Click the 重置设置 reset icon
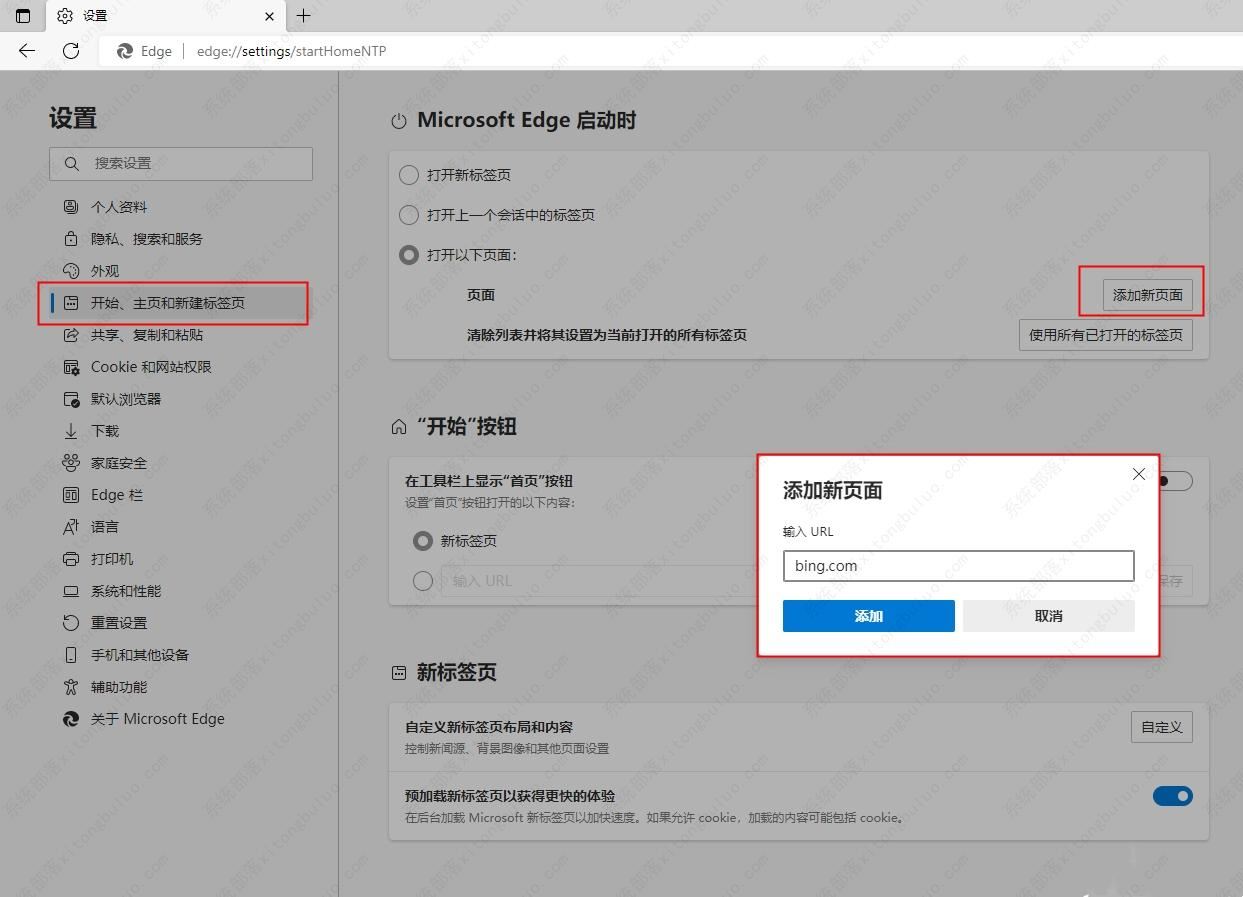 [x=71, y=623]
